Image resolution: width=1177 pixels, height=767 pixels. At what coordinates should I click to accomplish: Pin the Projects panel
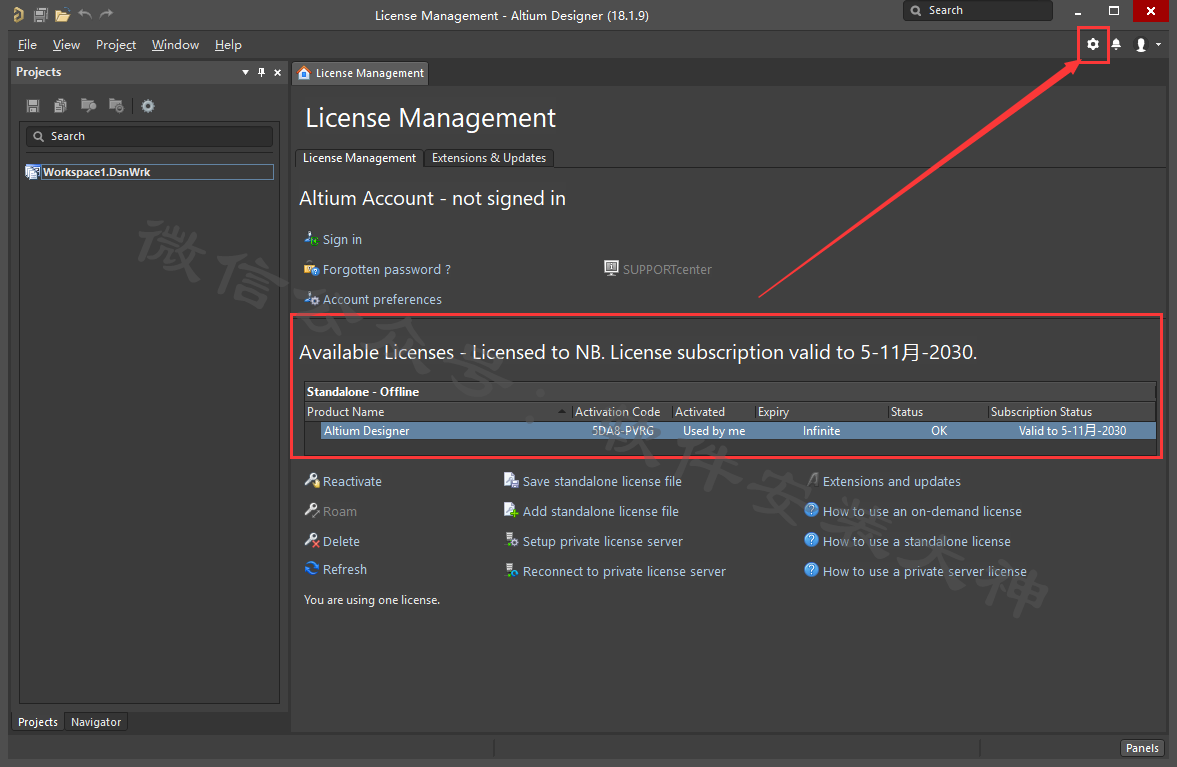click(261, 73)
